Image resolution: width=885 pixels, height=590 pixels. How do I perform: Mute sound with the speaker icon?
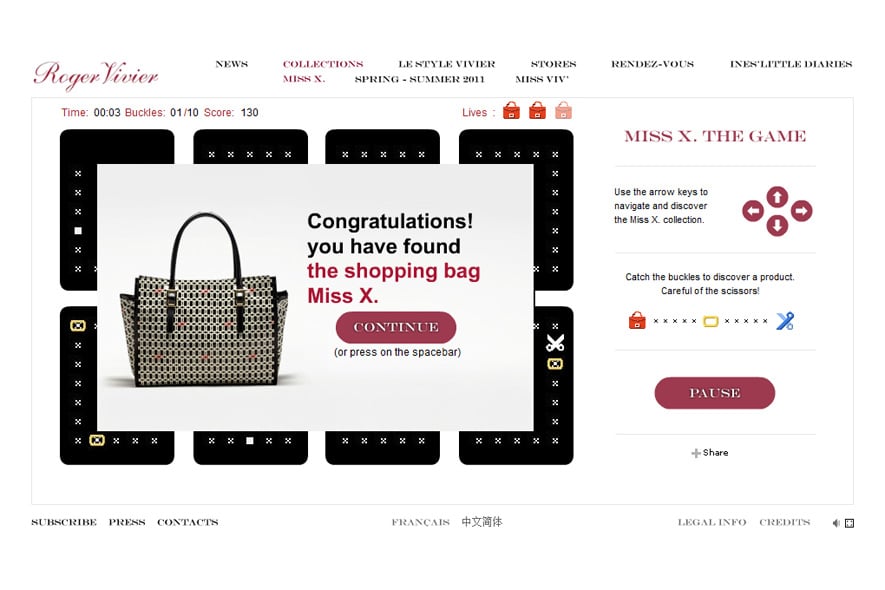click(836, 523)
